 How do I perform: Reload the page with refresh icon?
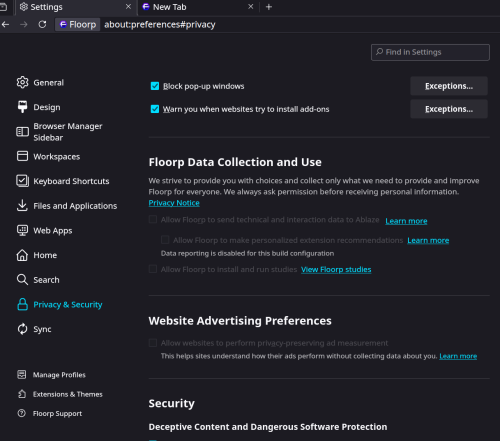pyautogui.click(x=42, y=24)
